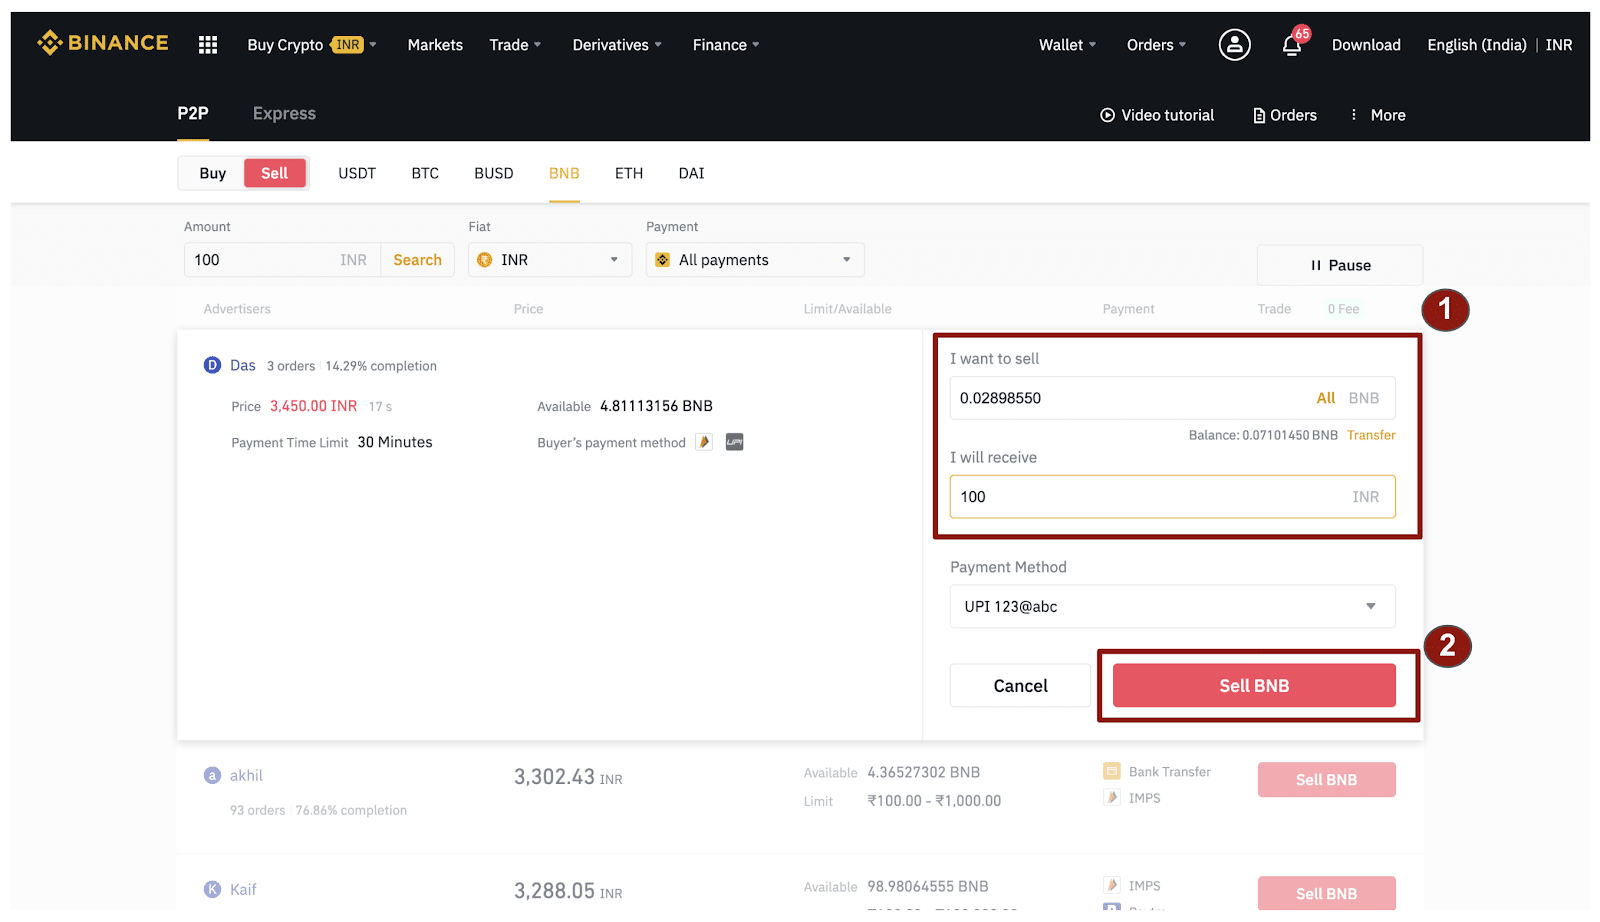This screenshot has width=1600, height=922.
Task: Switch to Buy mode
Action: tap(212, 173)
